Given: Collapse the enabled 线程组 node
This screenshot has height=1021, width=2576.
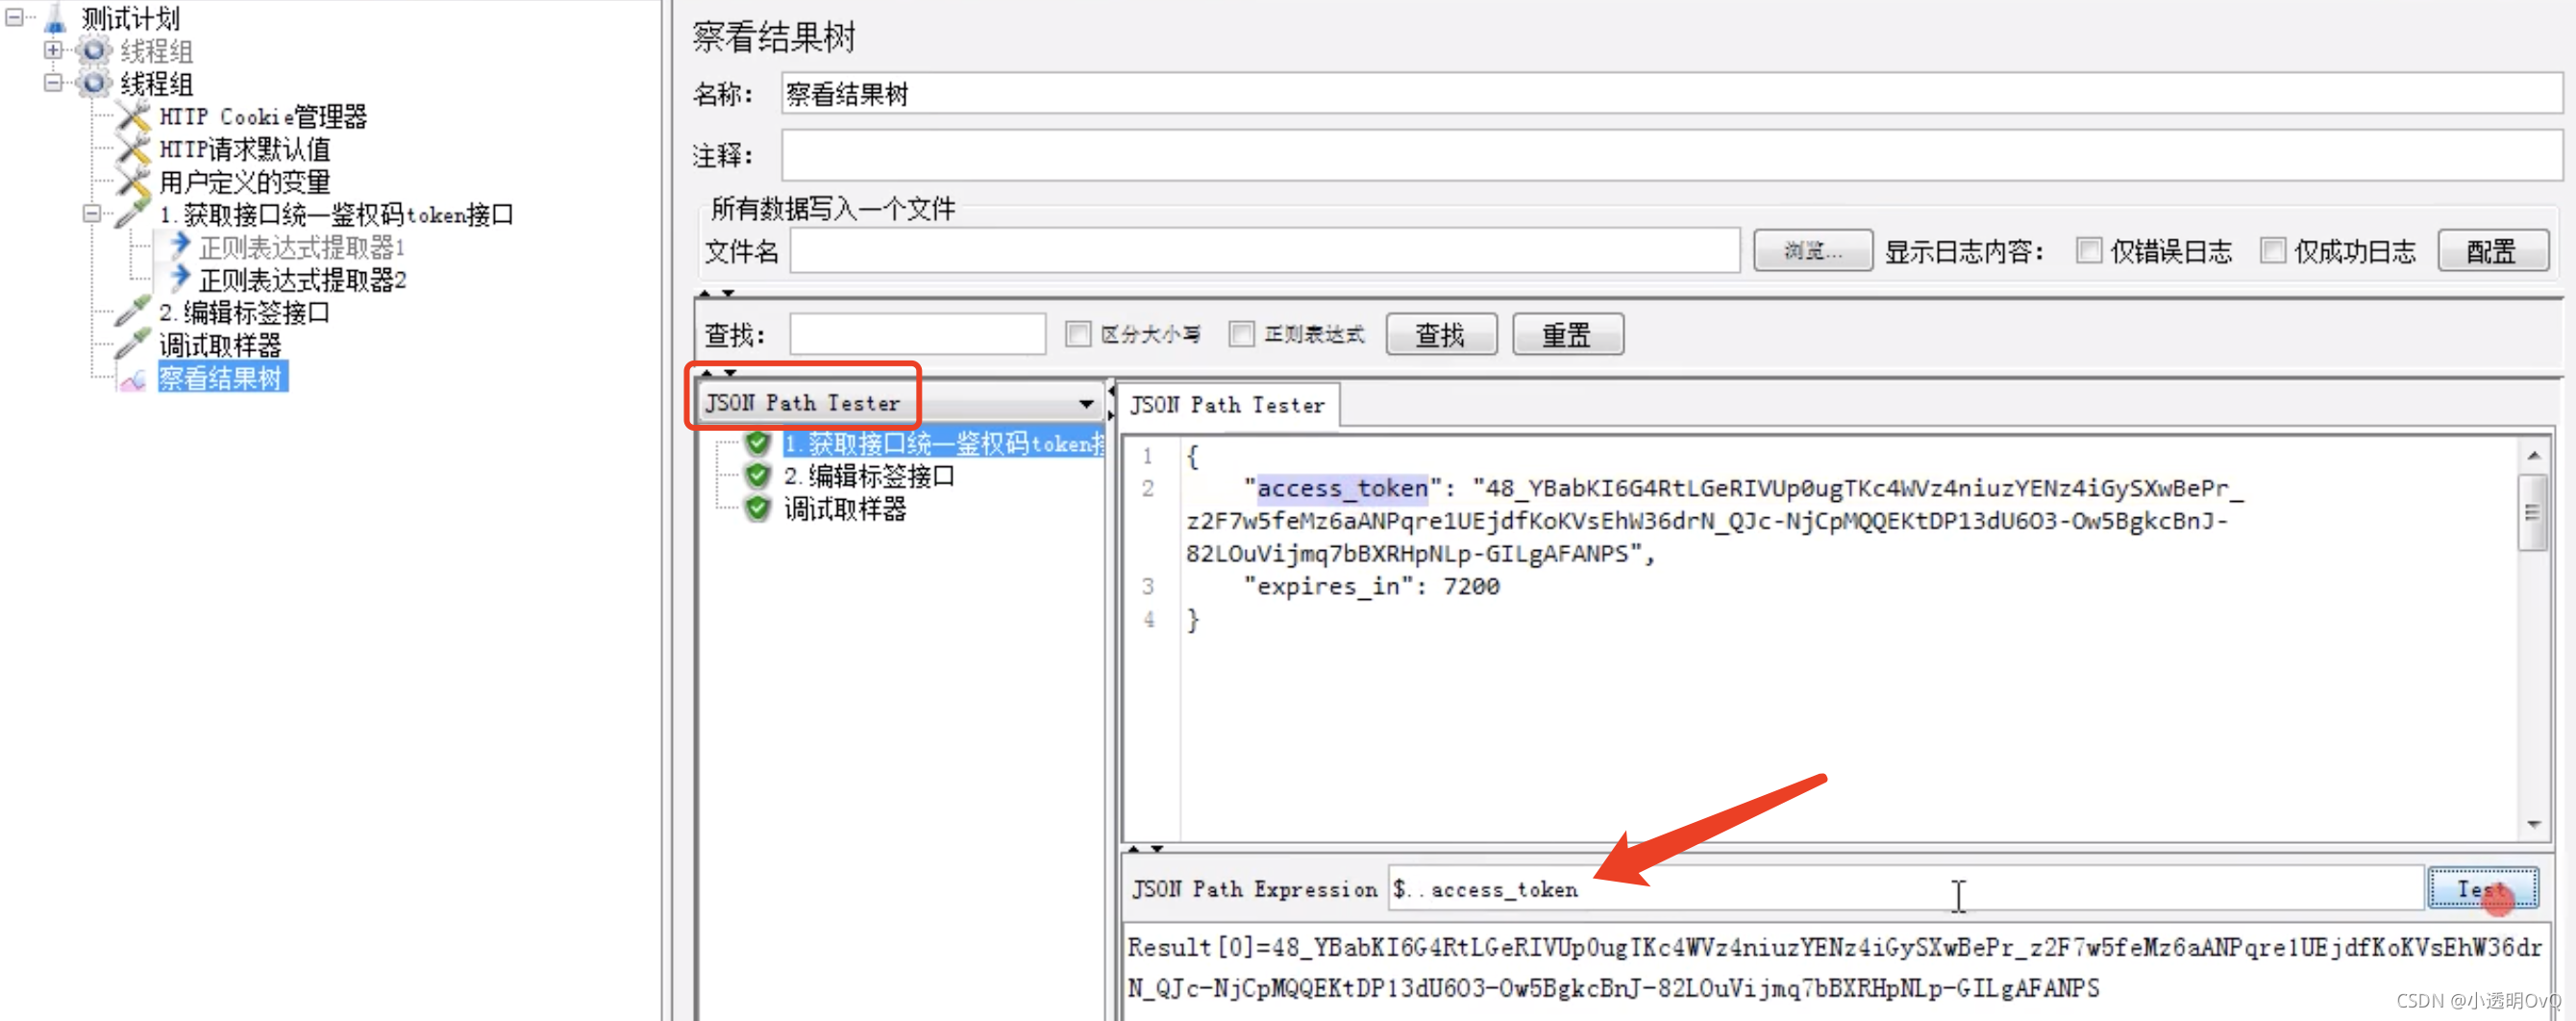Looking at the screenshot, I should tap(53, 83).
